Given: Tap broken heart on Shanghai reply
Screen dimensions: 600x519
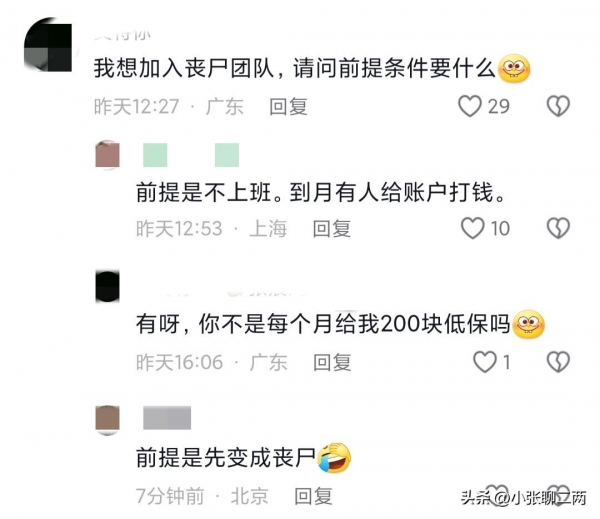Looking at the screenshot, I should (x=558, y=228).
